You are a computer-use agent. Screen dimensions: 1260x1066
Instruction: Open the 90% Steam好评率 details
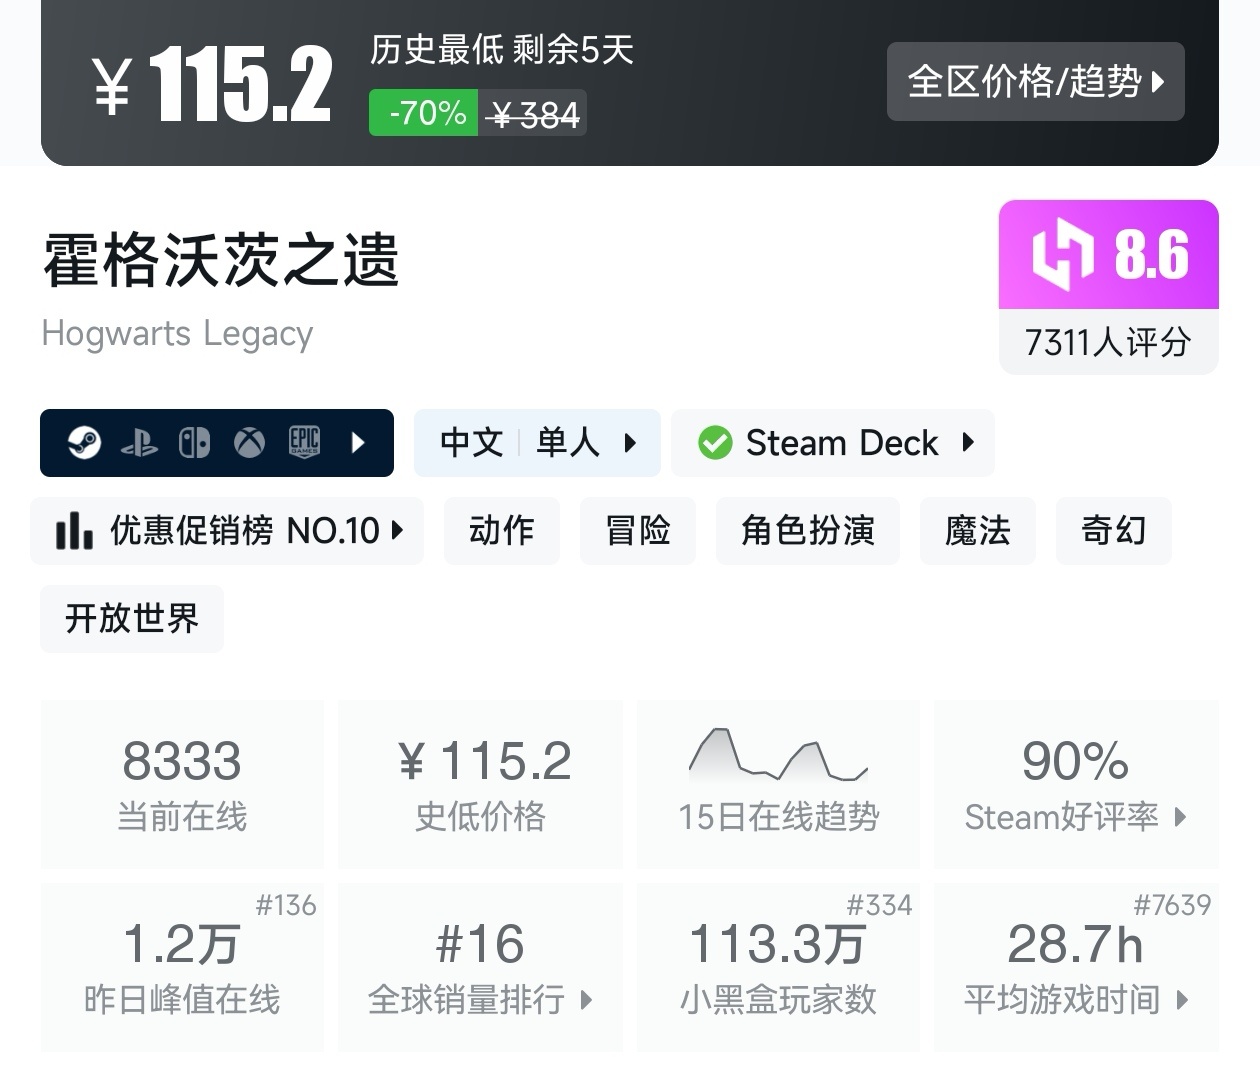point(1076,784)
